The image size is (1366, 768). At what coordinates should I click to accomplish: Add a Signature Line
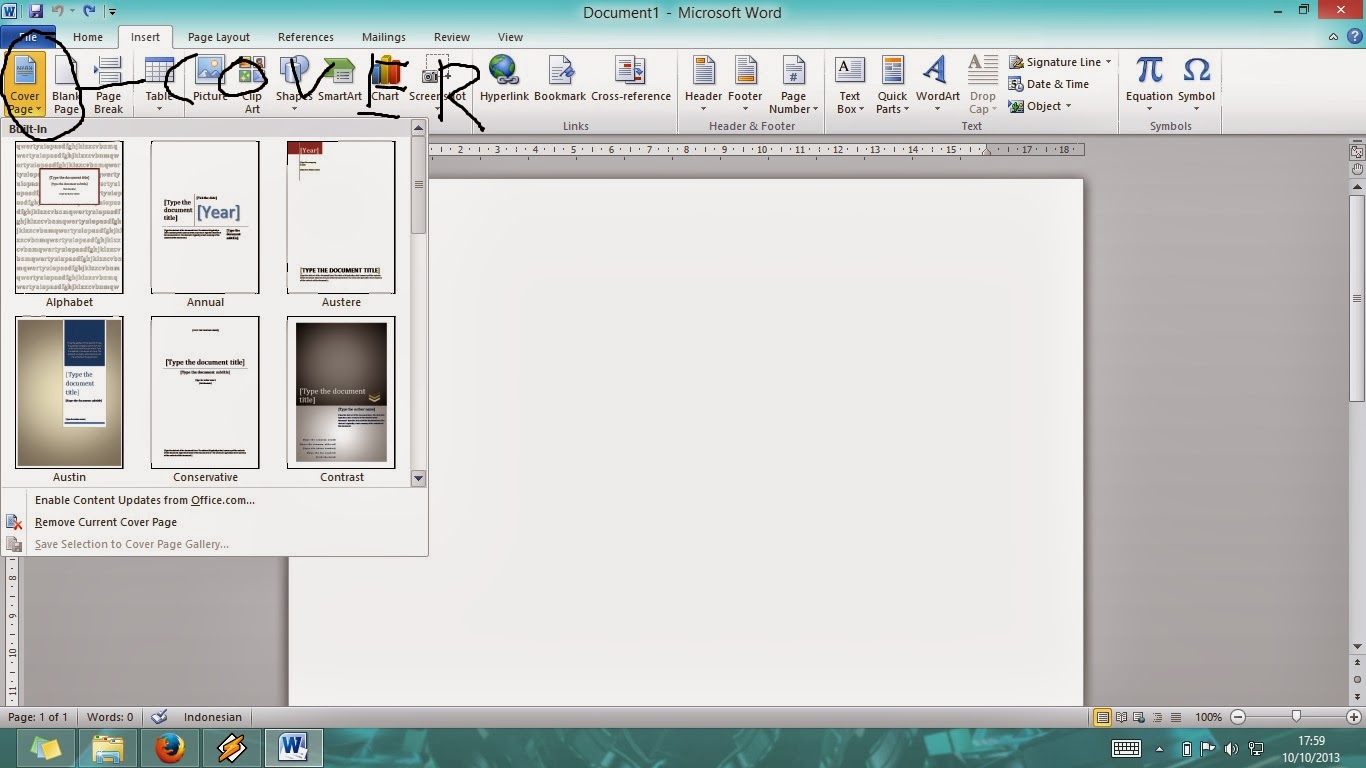[x=1060, y=62]
